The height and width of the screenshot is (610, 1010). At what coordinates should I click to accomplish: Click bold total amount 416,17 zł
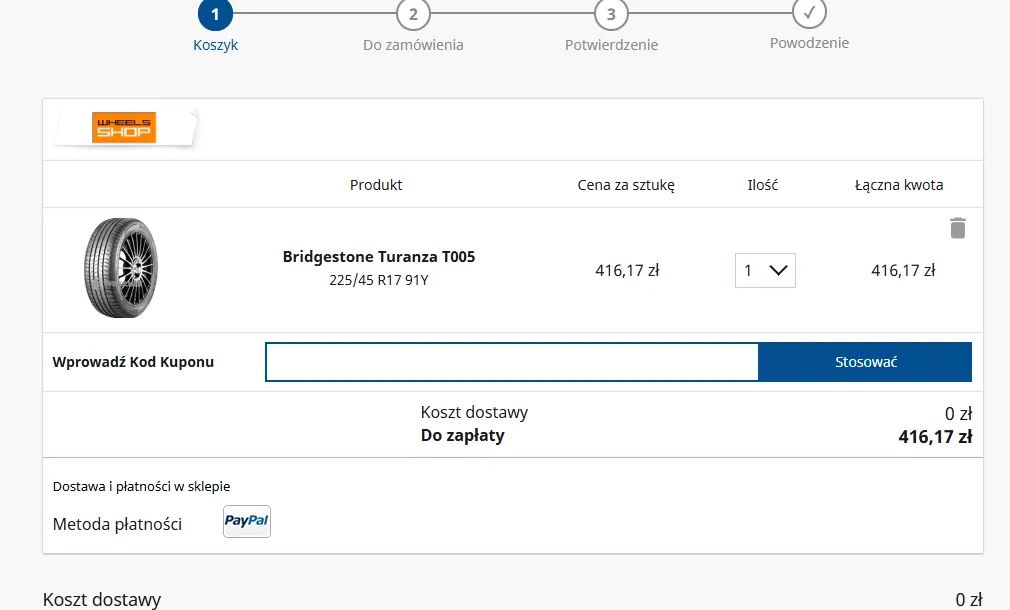click(935, 437)
